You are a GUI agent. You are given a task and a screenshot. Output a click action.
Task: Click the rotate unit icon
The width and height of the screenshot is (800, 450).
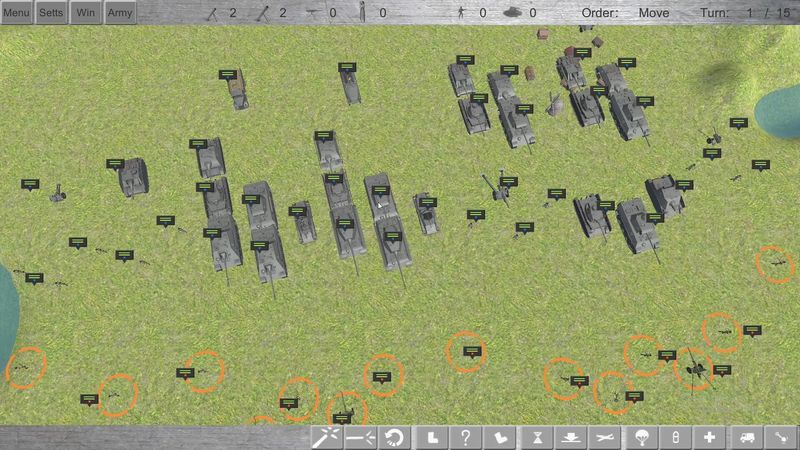tap(395, 437)
